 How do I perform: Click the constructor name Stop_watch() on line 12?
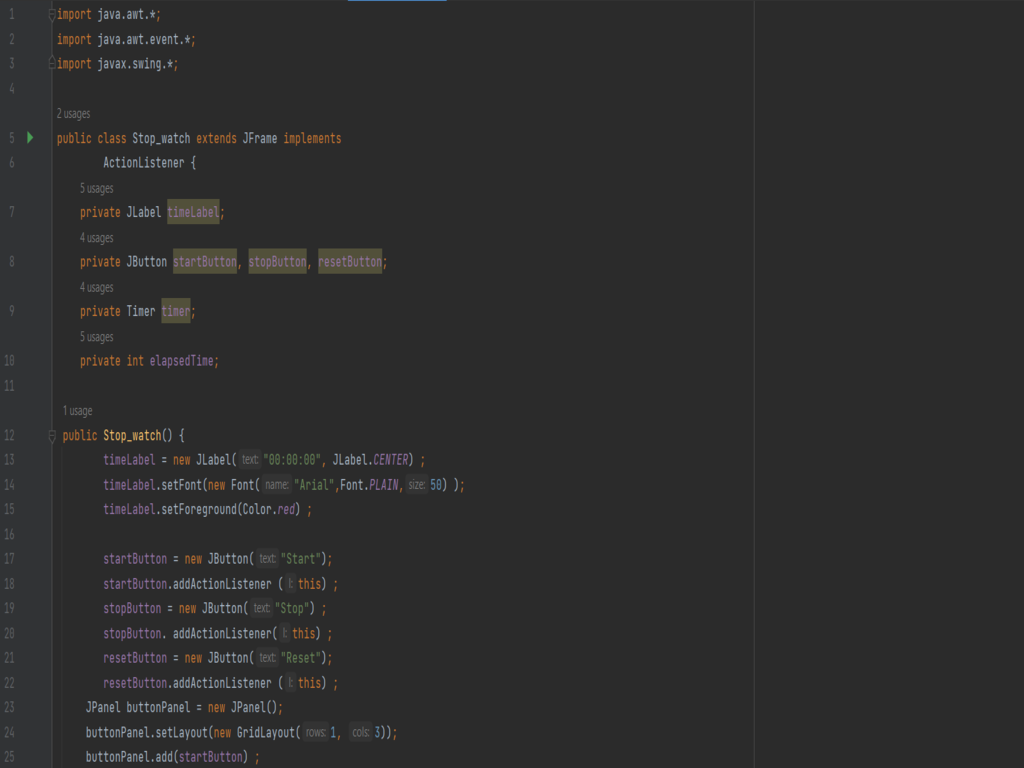[x=138, y=436]
